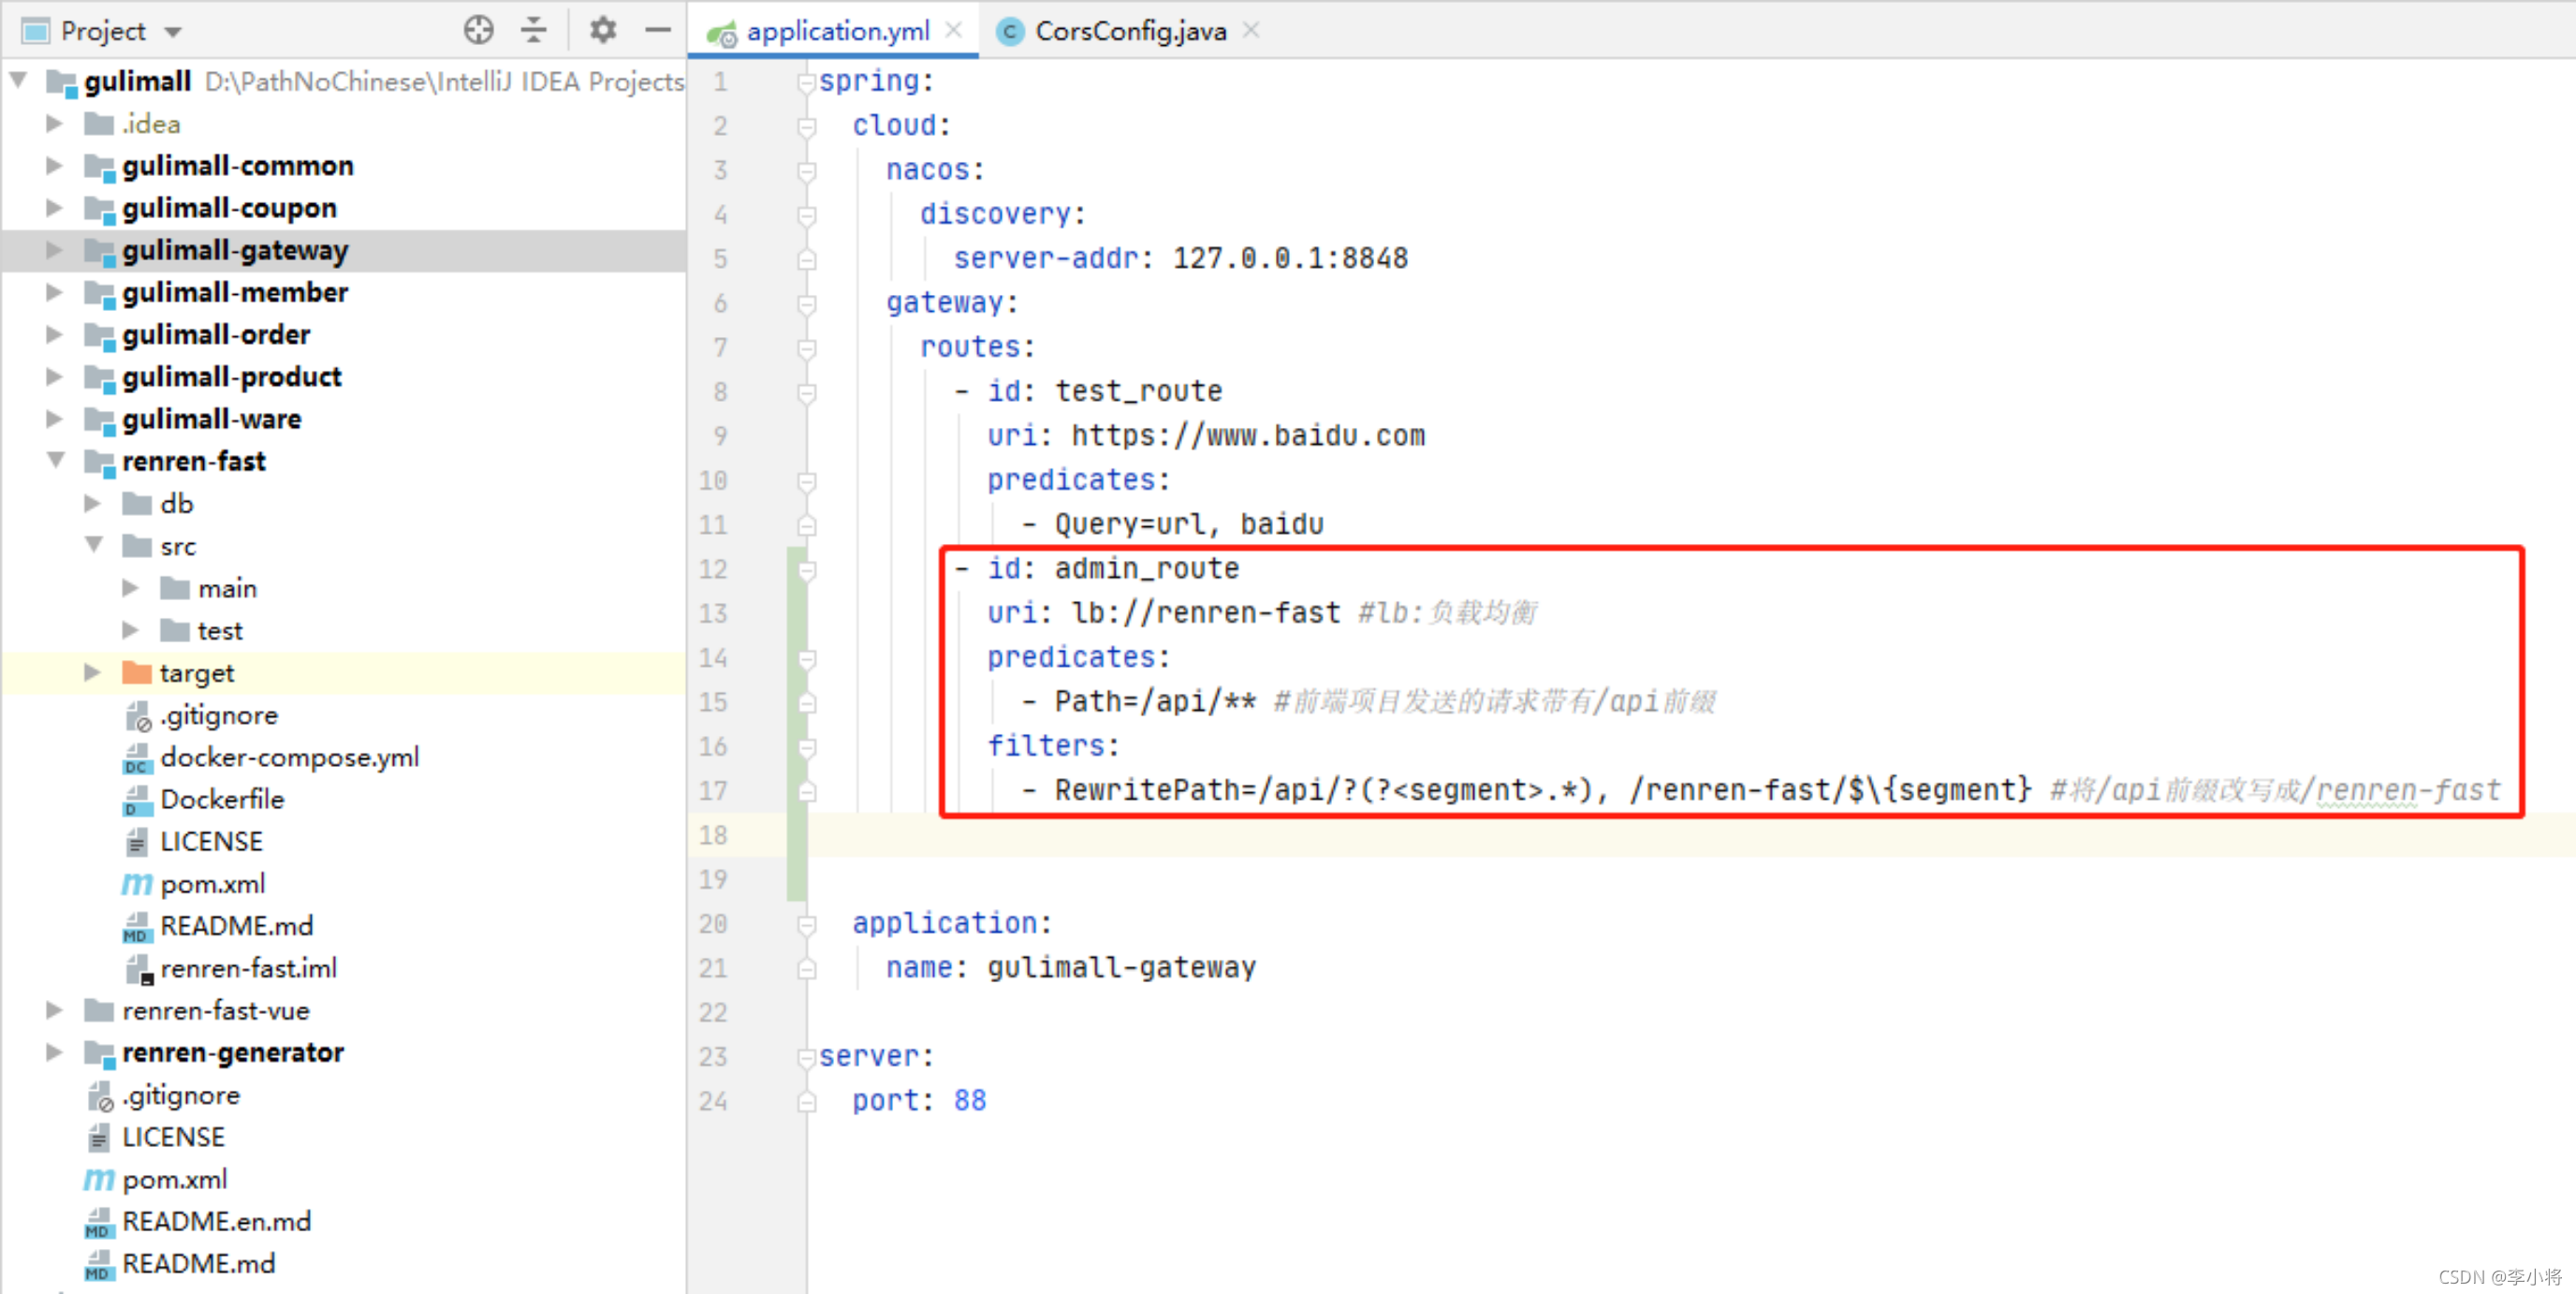The image size is (2576, 1294).
Task: Select renren-fast pom.xml Maven icon
Action: click(x=137, y=885)
